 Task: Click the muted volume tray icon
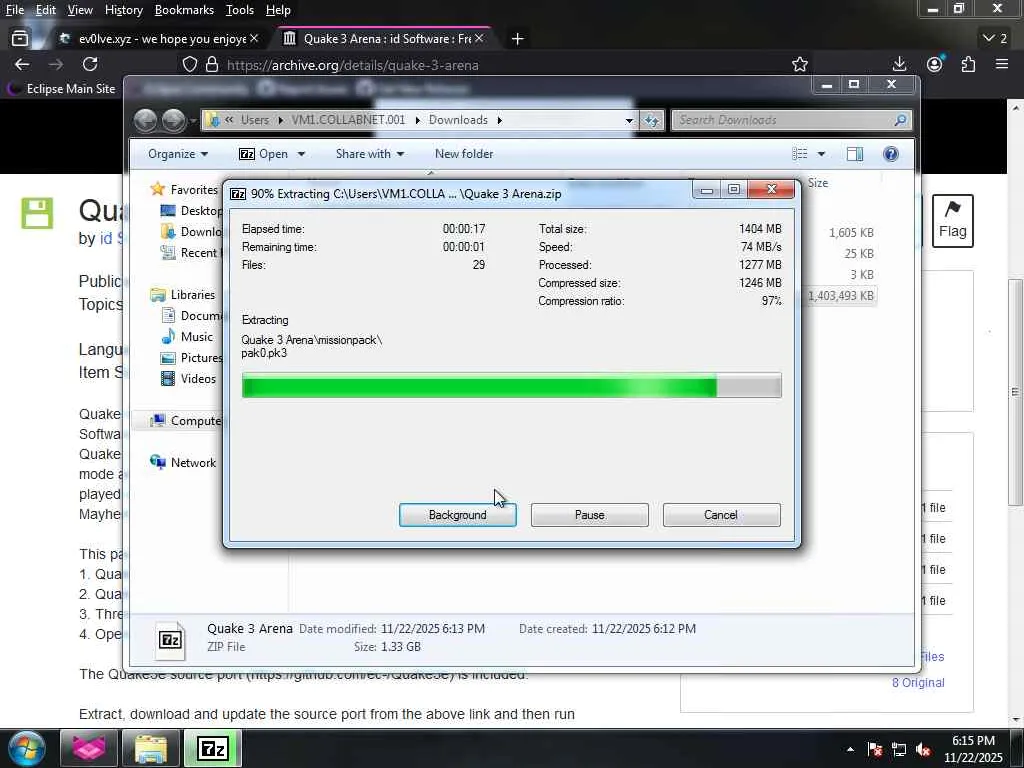pos(923,750)
